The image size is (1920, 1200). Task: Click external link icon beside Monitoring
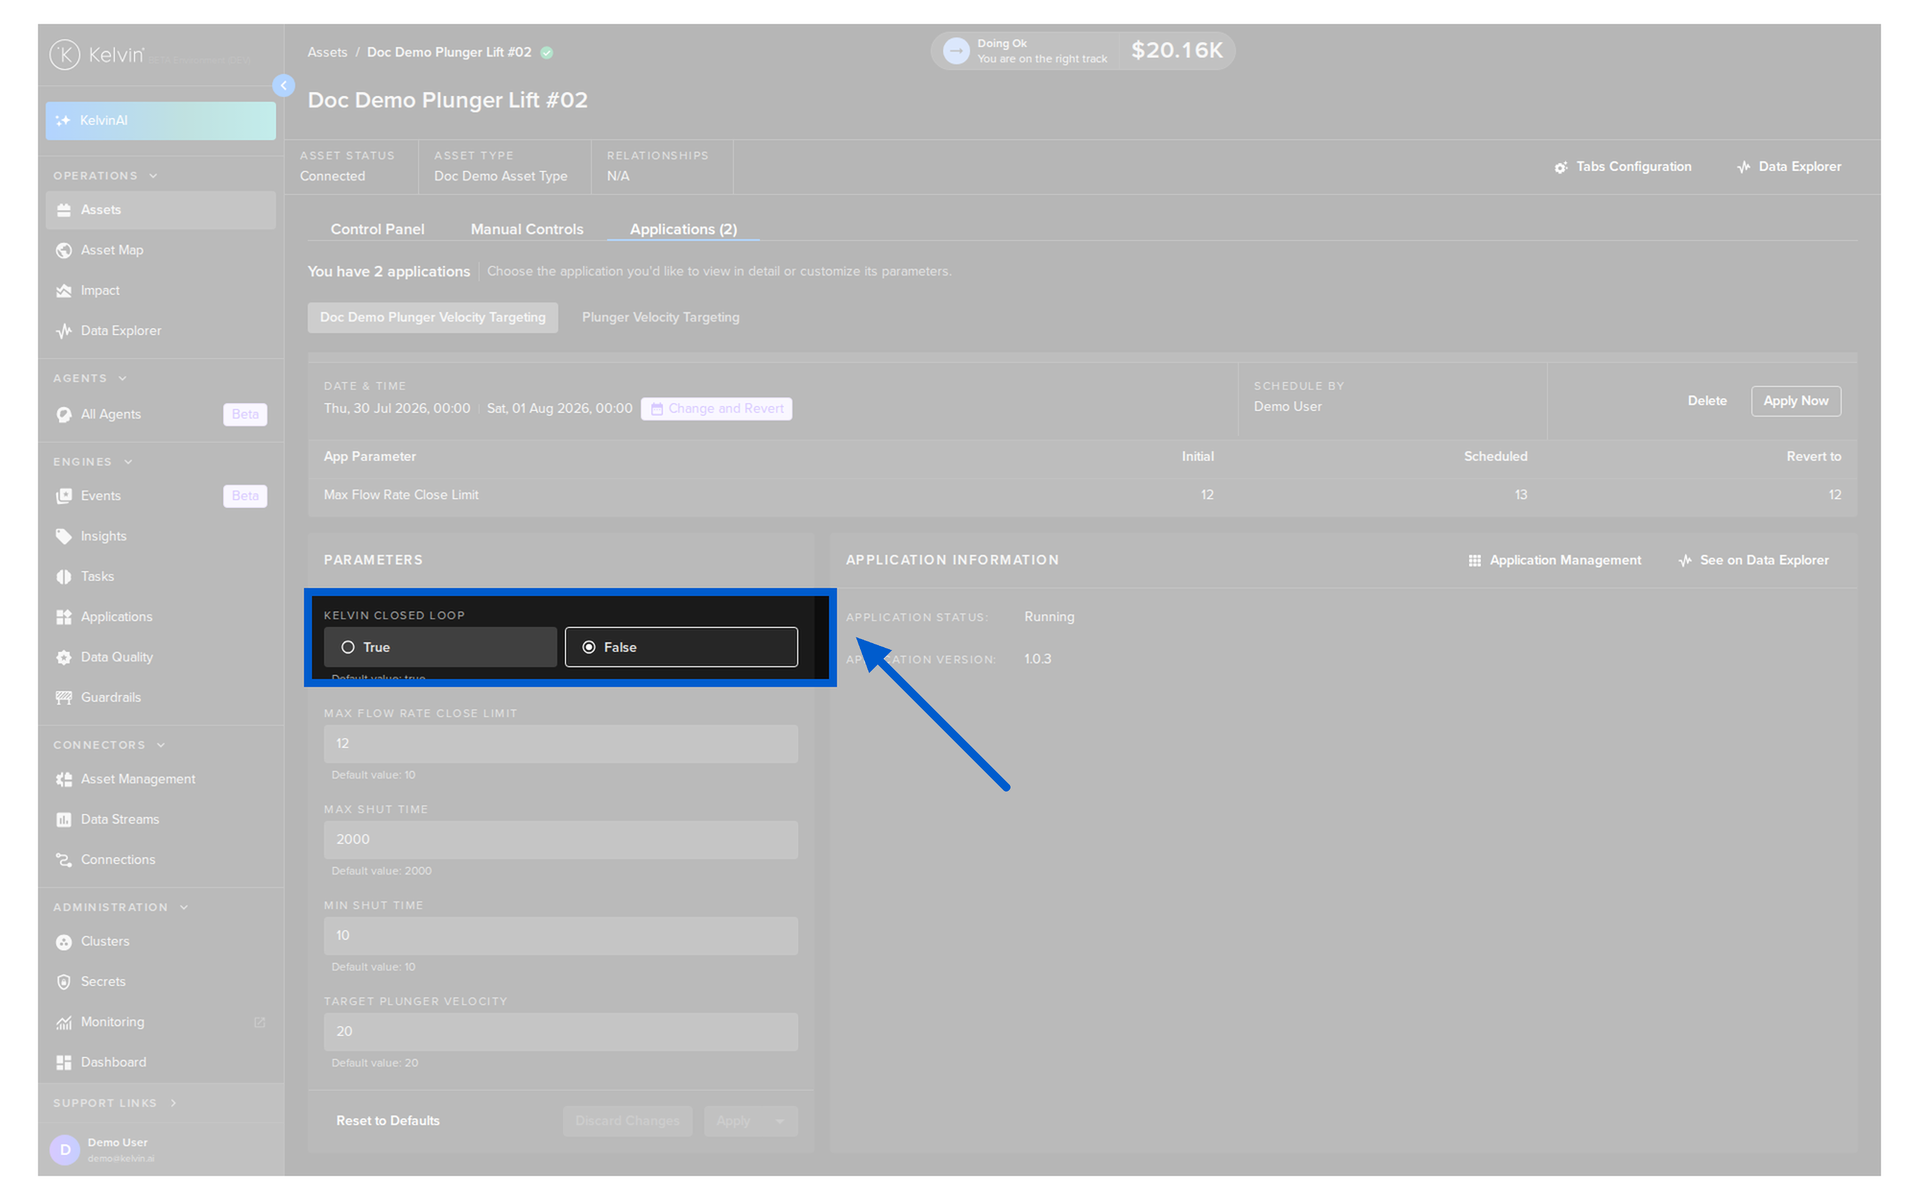[x=260, y=1022]
